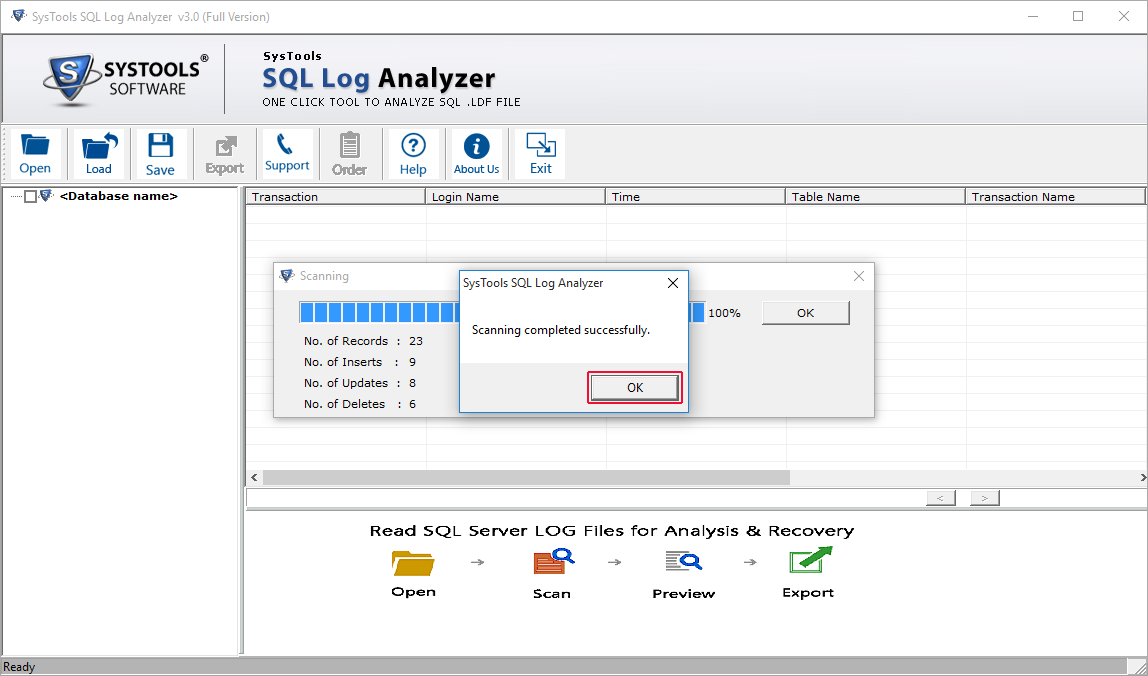Click the app icon in the title bar
The image size is (1148, 676).
point(18,16)
